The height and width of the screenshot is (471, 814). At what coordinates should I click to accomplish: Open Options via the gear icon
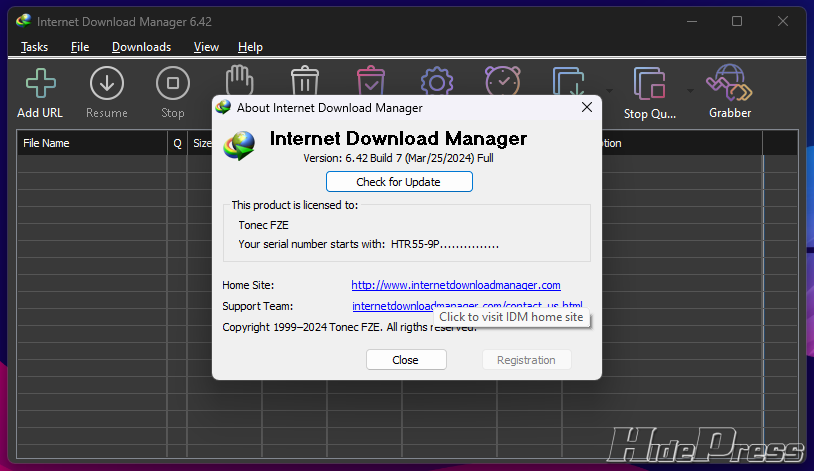pos(436,80)
